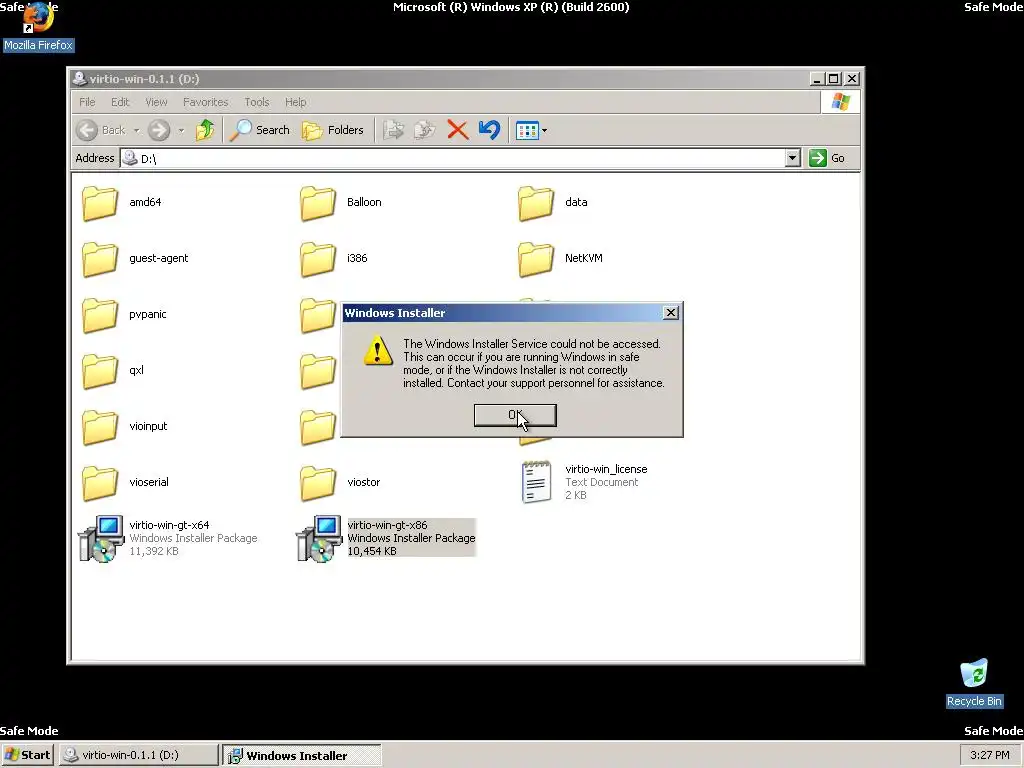The height and width of the screenshot is (768, 1024).
Task: Maximize the virtio-win Explorer window
Action: coord(833,78)
